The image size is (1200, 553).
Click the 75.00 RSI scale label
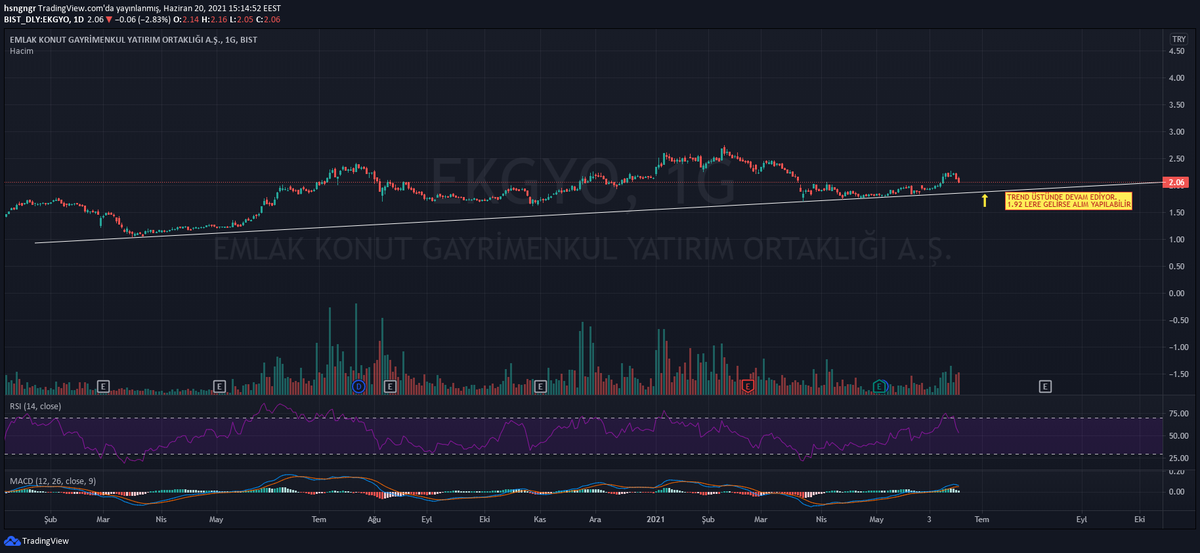[x=1177, y=413]
